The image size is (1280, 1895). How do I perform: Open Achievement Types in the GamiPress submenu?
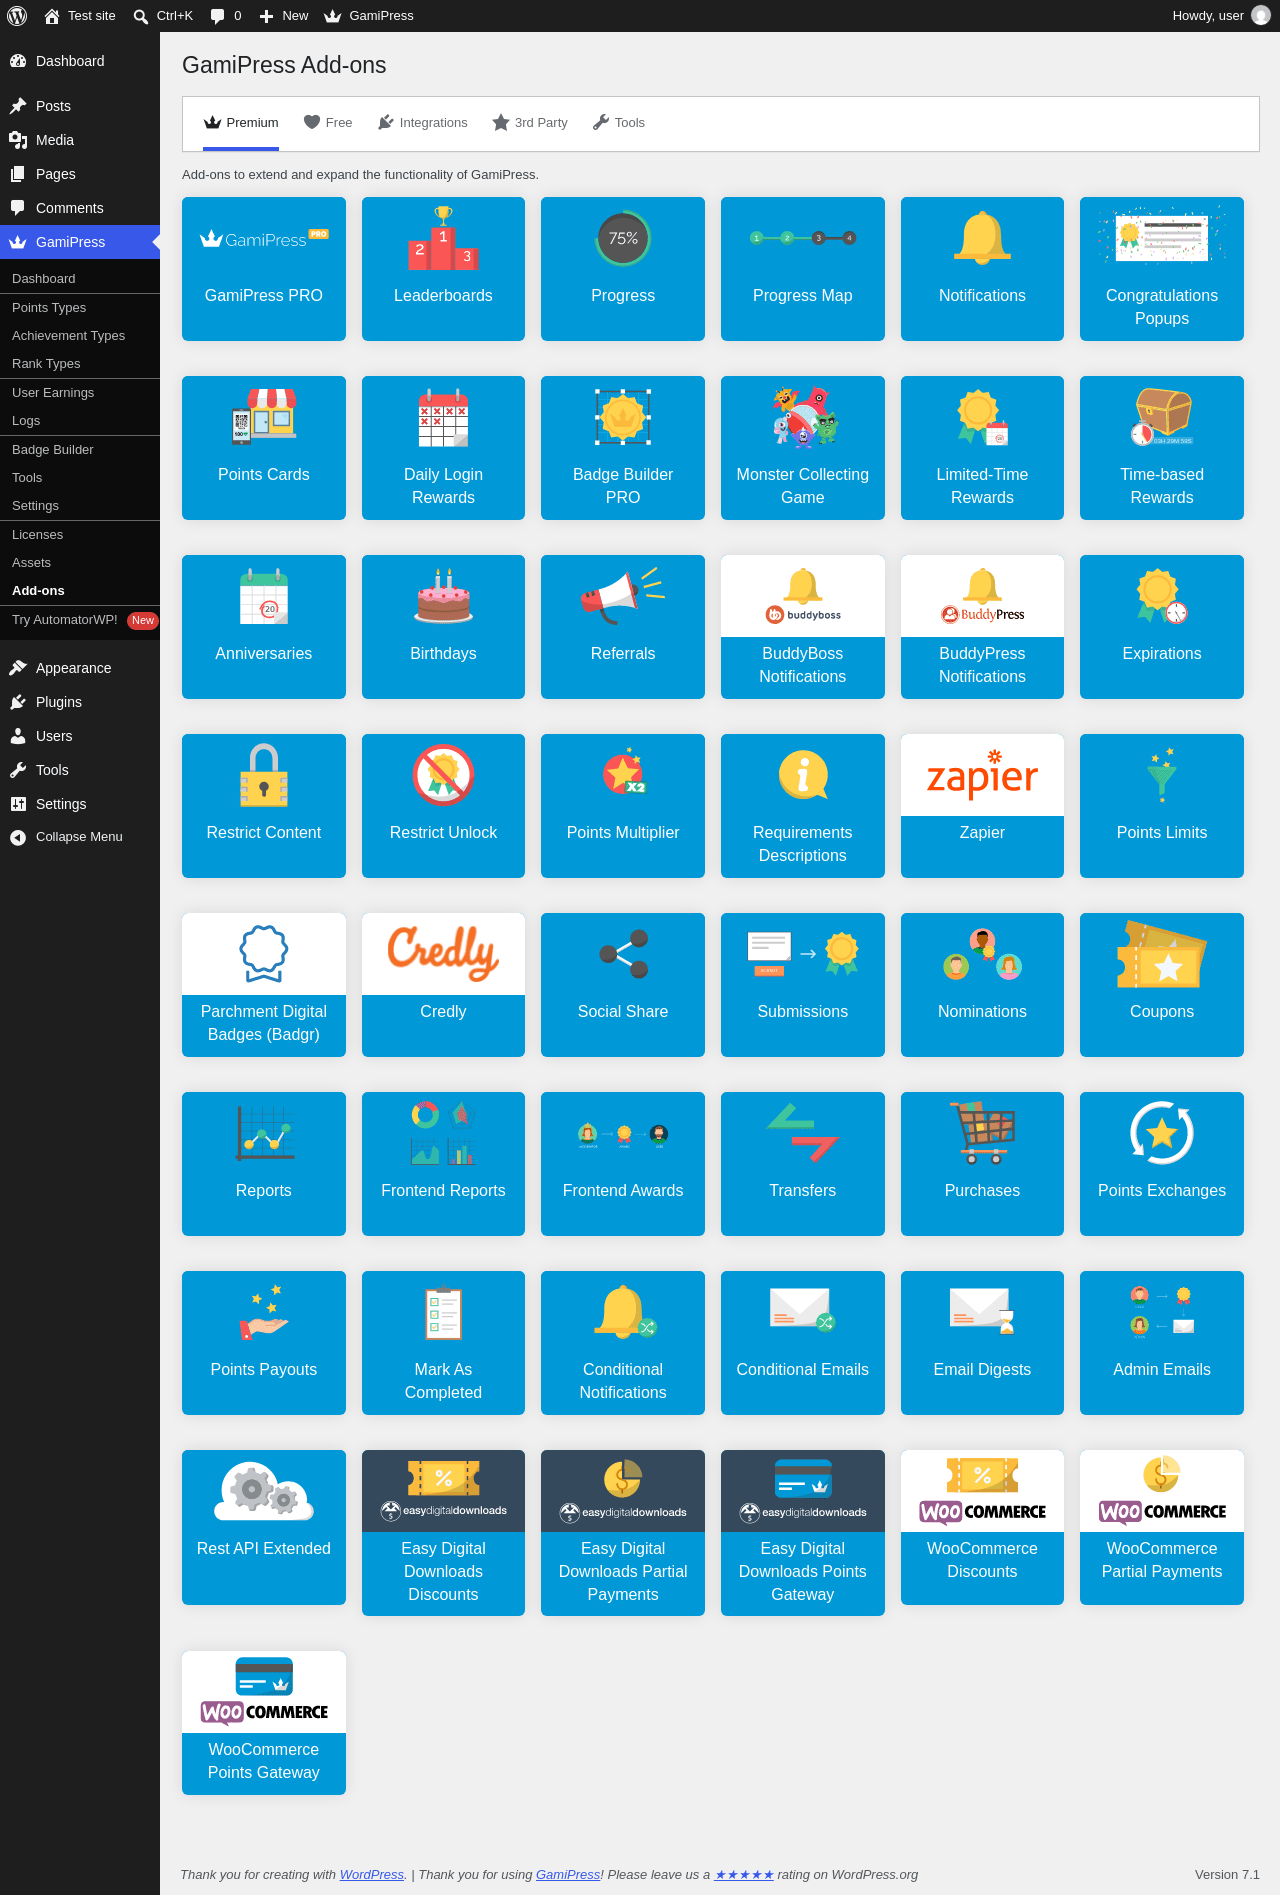tap(80, 336)
